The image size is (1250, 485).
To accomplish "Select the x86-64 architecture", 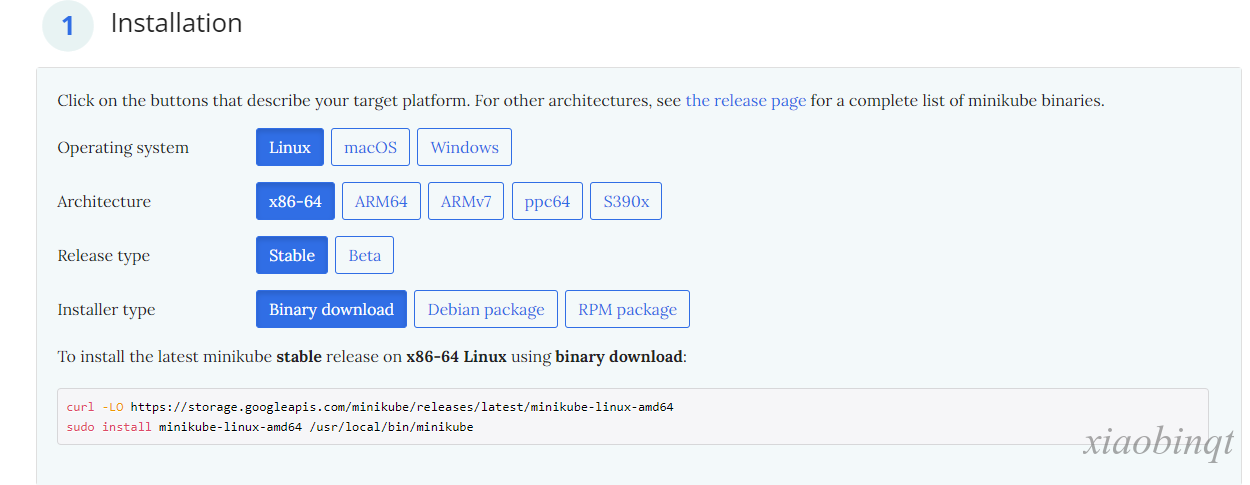I will (295, 201).
